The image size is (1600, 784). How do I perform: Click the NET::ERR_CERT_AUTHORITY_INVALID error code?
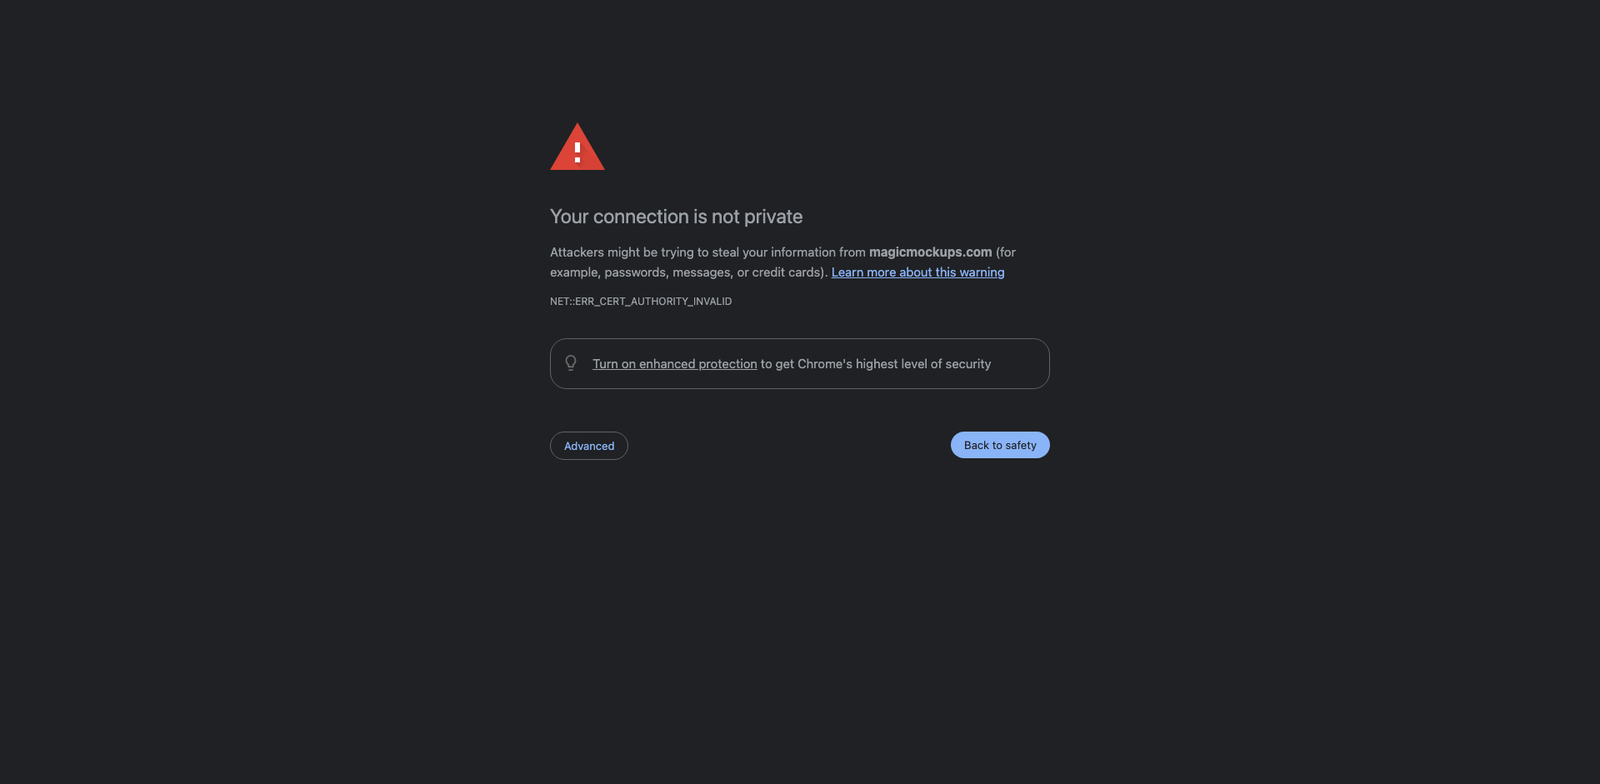[x=641, y=301]
